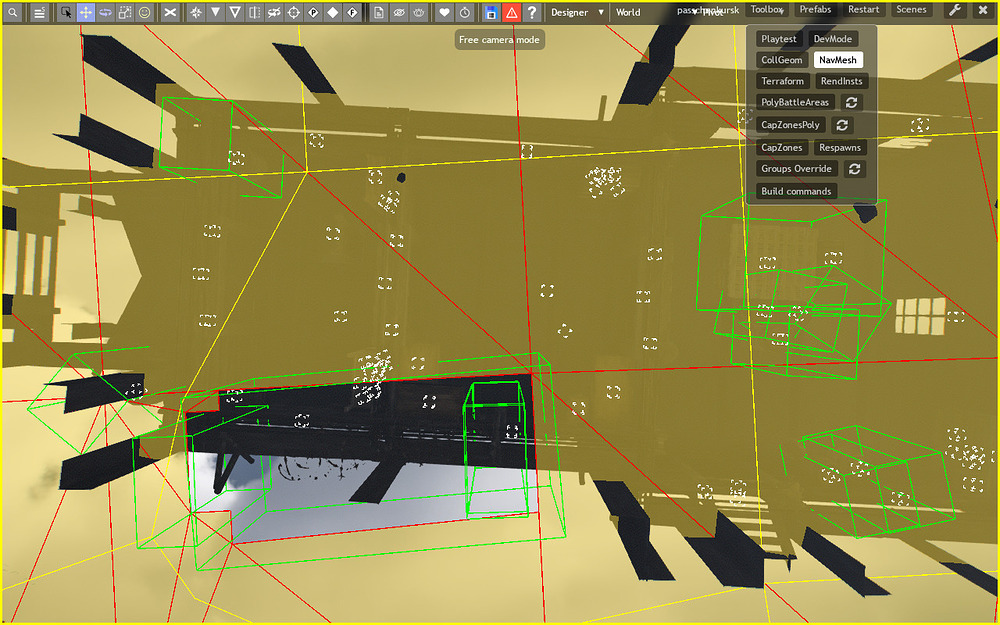Activate the move arrows tool

[x=85, y=12]
